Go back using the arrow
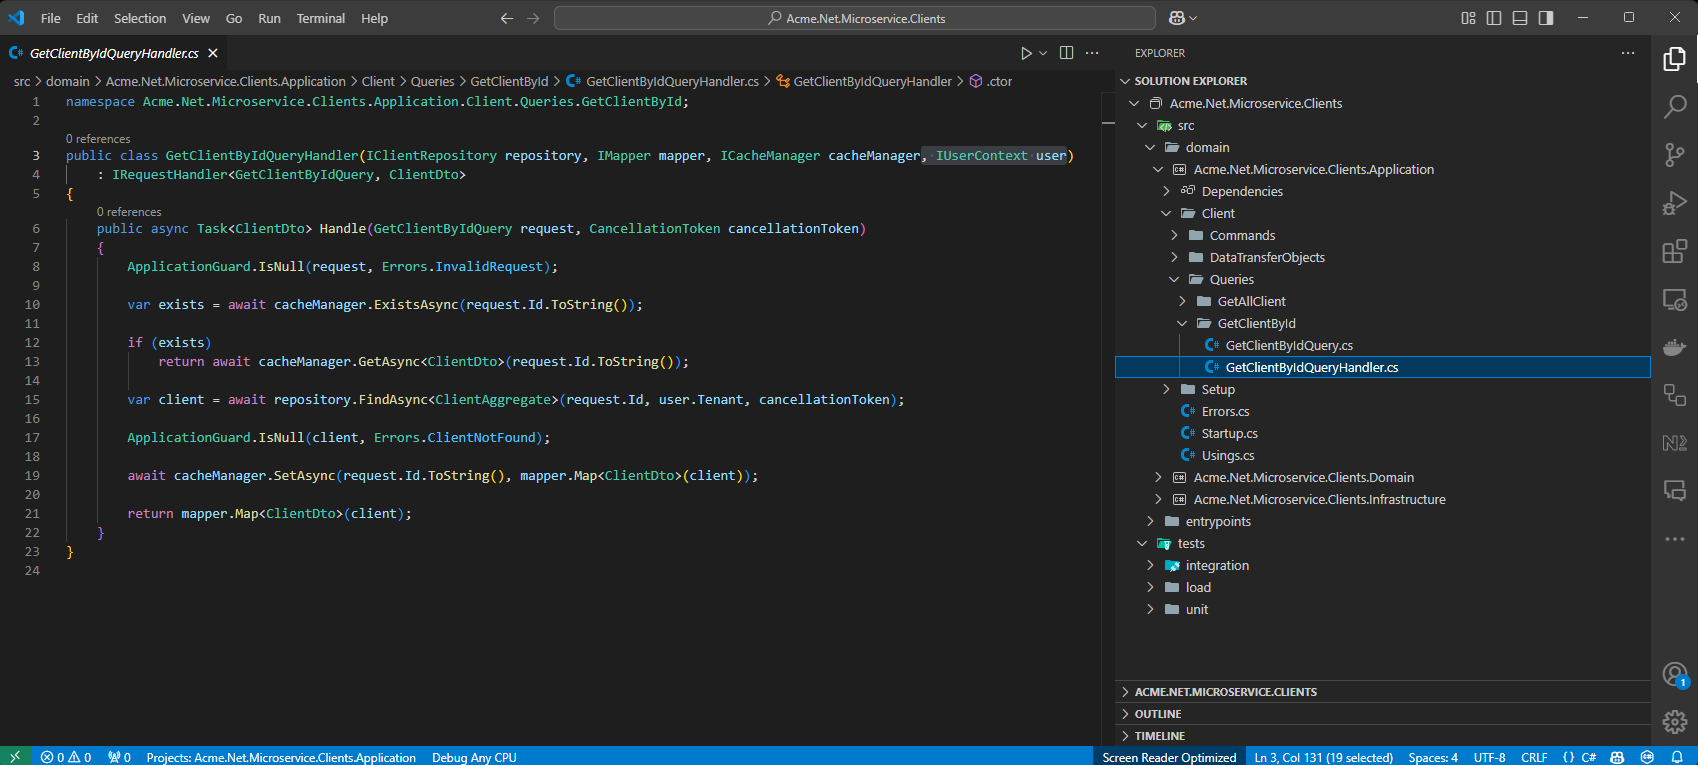The width and height of the screenshot is (1698, 765). (x=507, y=18)
